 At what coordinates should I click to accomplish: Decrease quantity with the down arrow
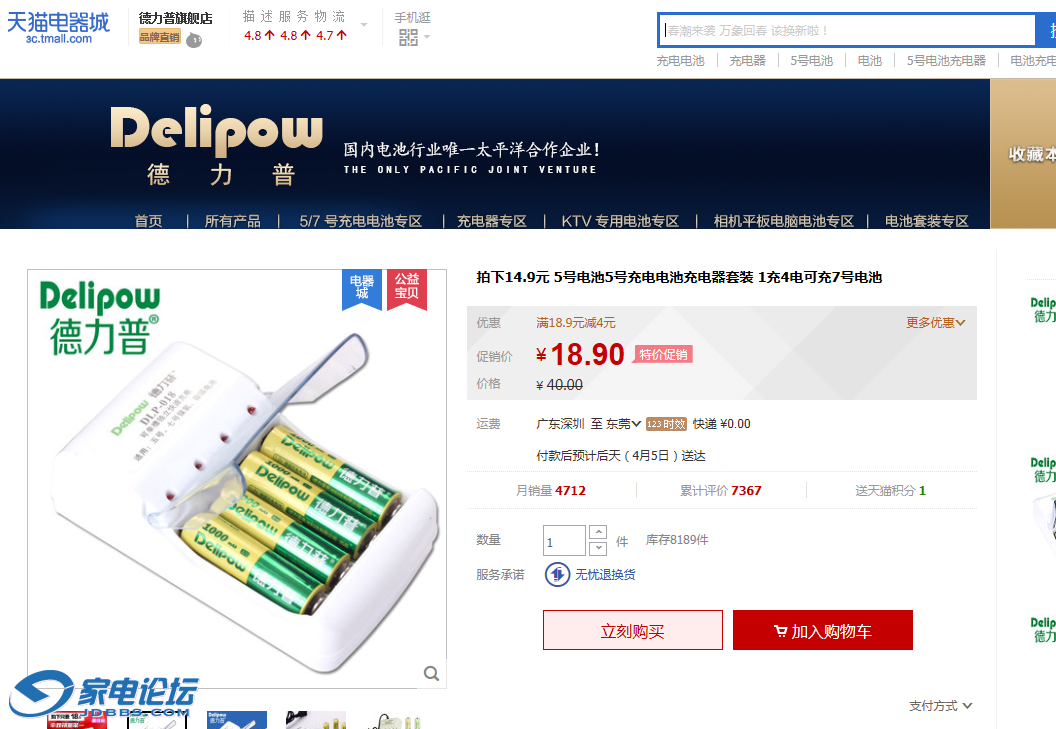(598, 548)
